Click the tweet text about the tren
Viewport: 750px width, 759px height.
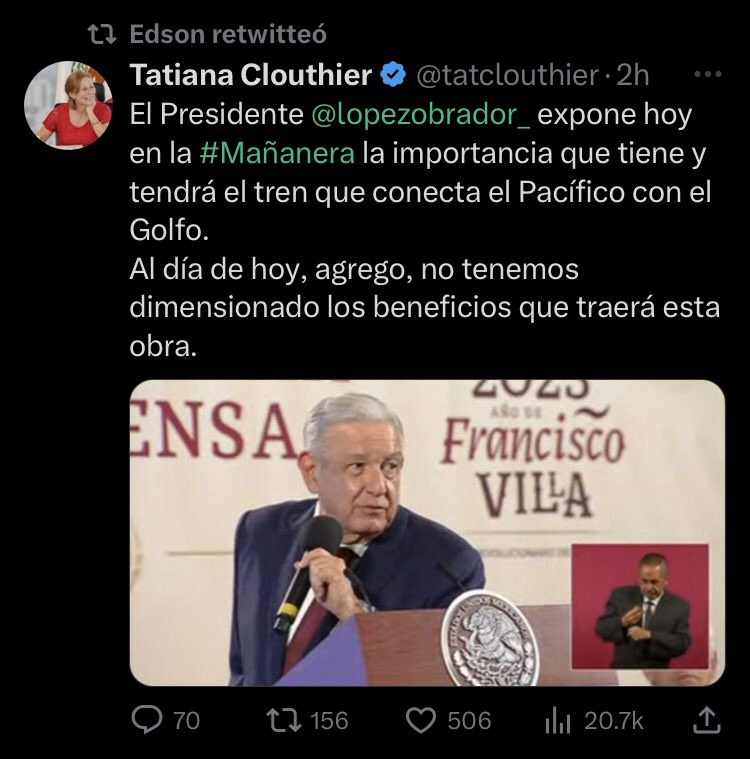425,230
